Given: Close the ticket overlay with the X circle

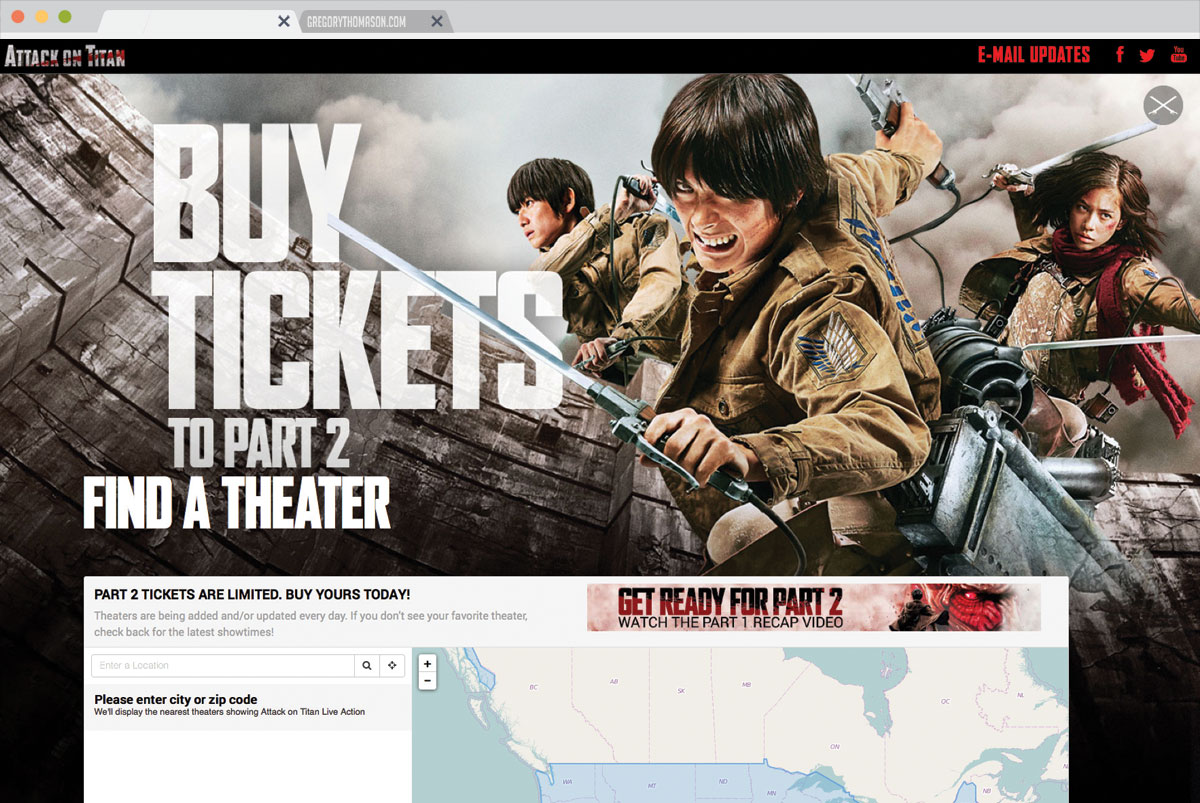Looking at the screenshot, I should 1163,105.
